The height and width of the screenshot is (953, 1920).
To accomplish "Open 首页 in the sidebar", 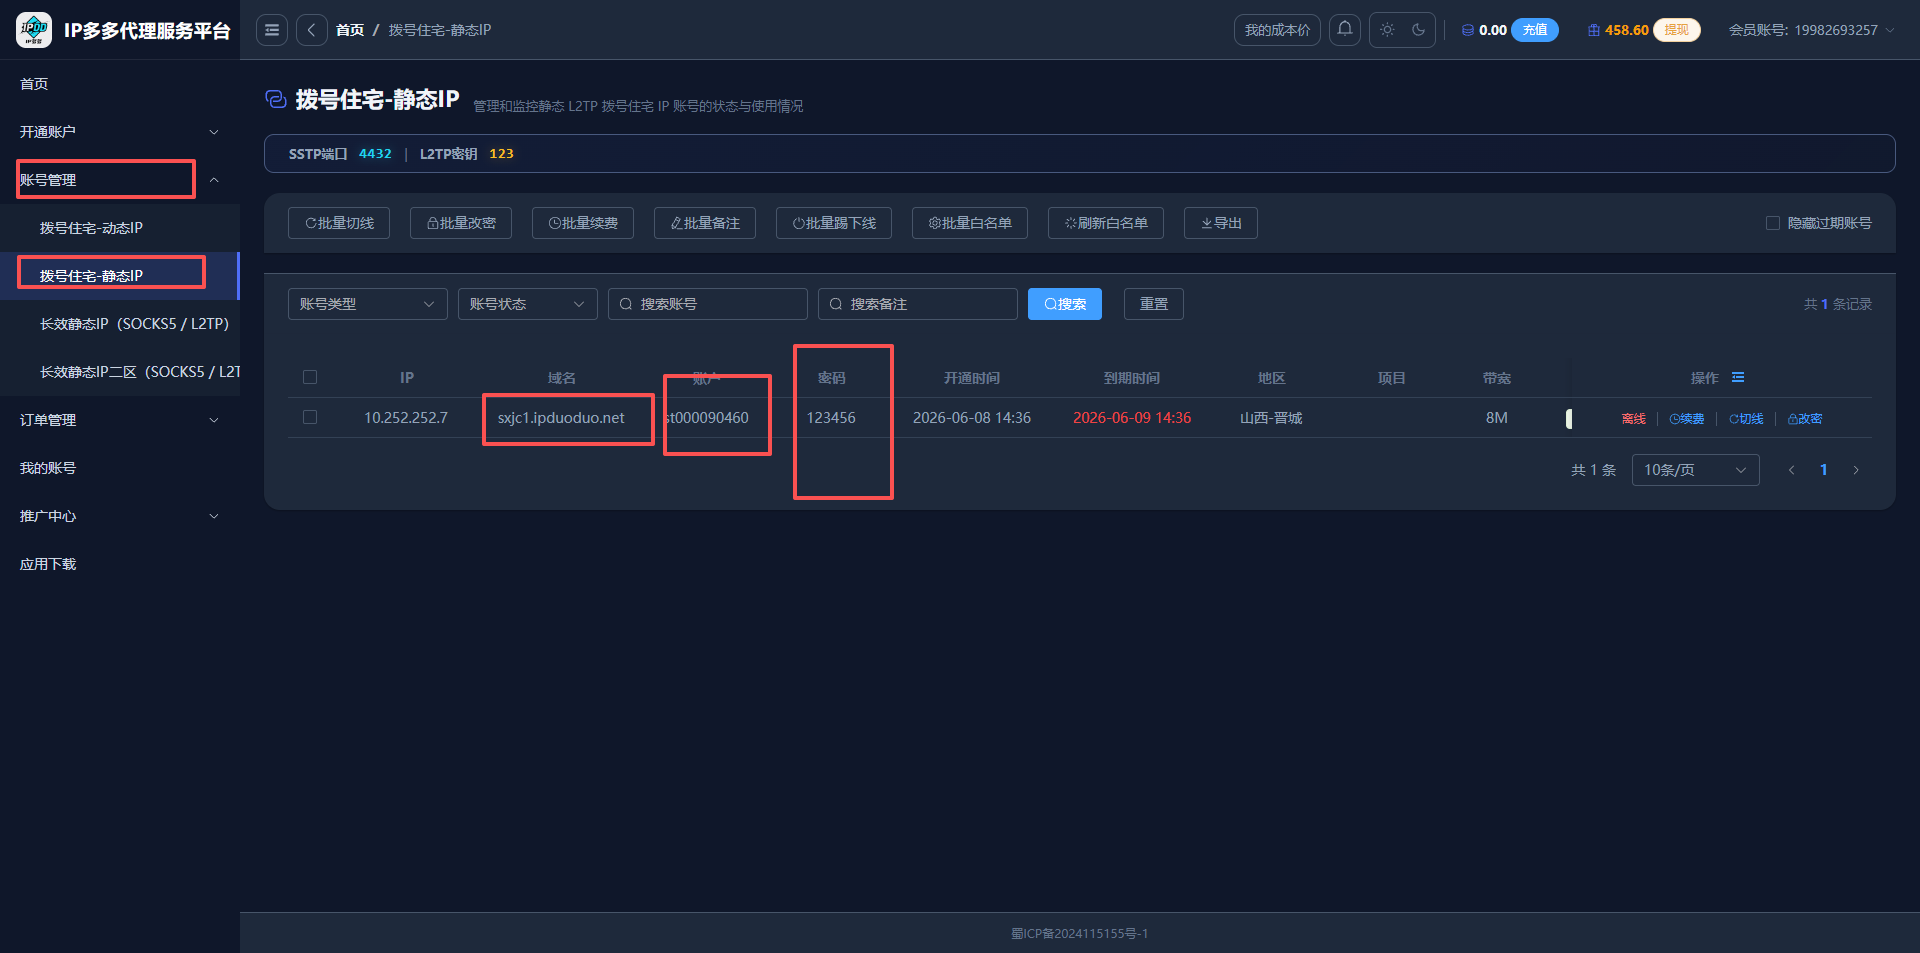I will pos(120,84).
